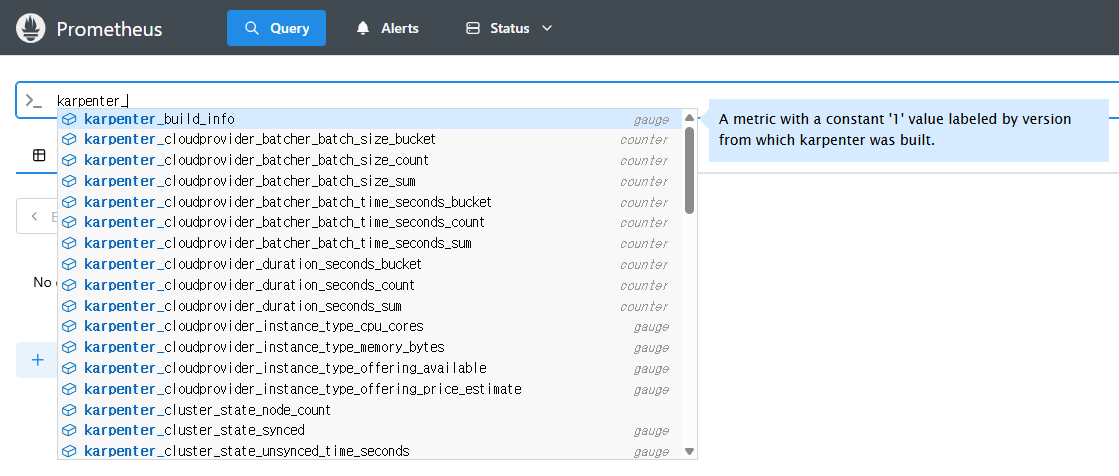Click the Alerts bell icon
This screenshot has height=476, width=1119.
click(363, 28)
